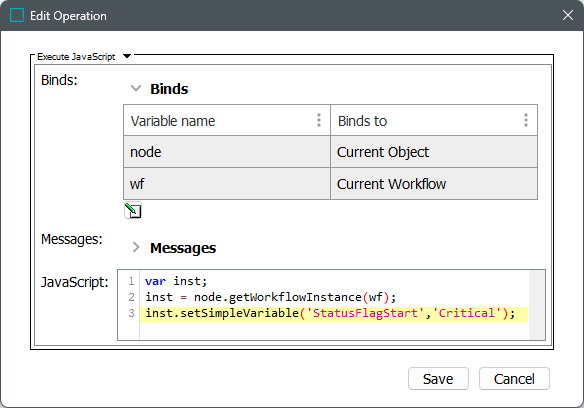
Task: Expand the Messages section
Action: tap(136, 247)
